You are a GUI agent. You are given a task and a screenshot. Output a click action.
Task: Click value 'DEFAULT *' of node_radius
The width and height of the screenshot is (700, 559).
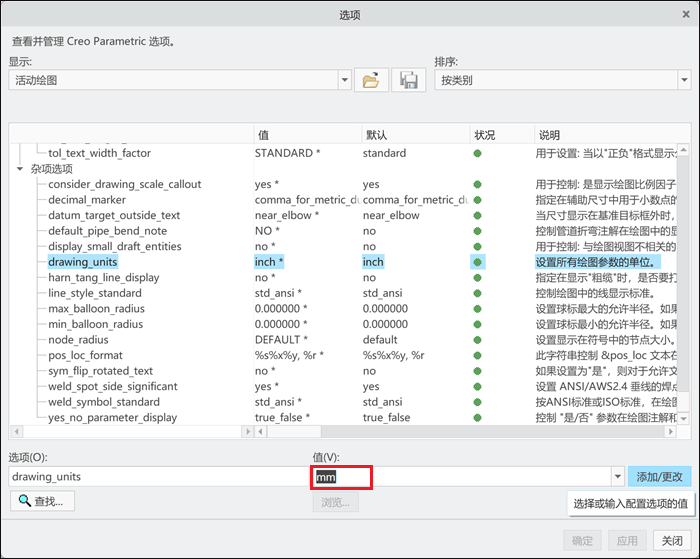[281, 340]
